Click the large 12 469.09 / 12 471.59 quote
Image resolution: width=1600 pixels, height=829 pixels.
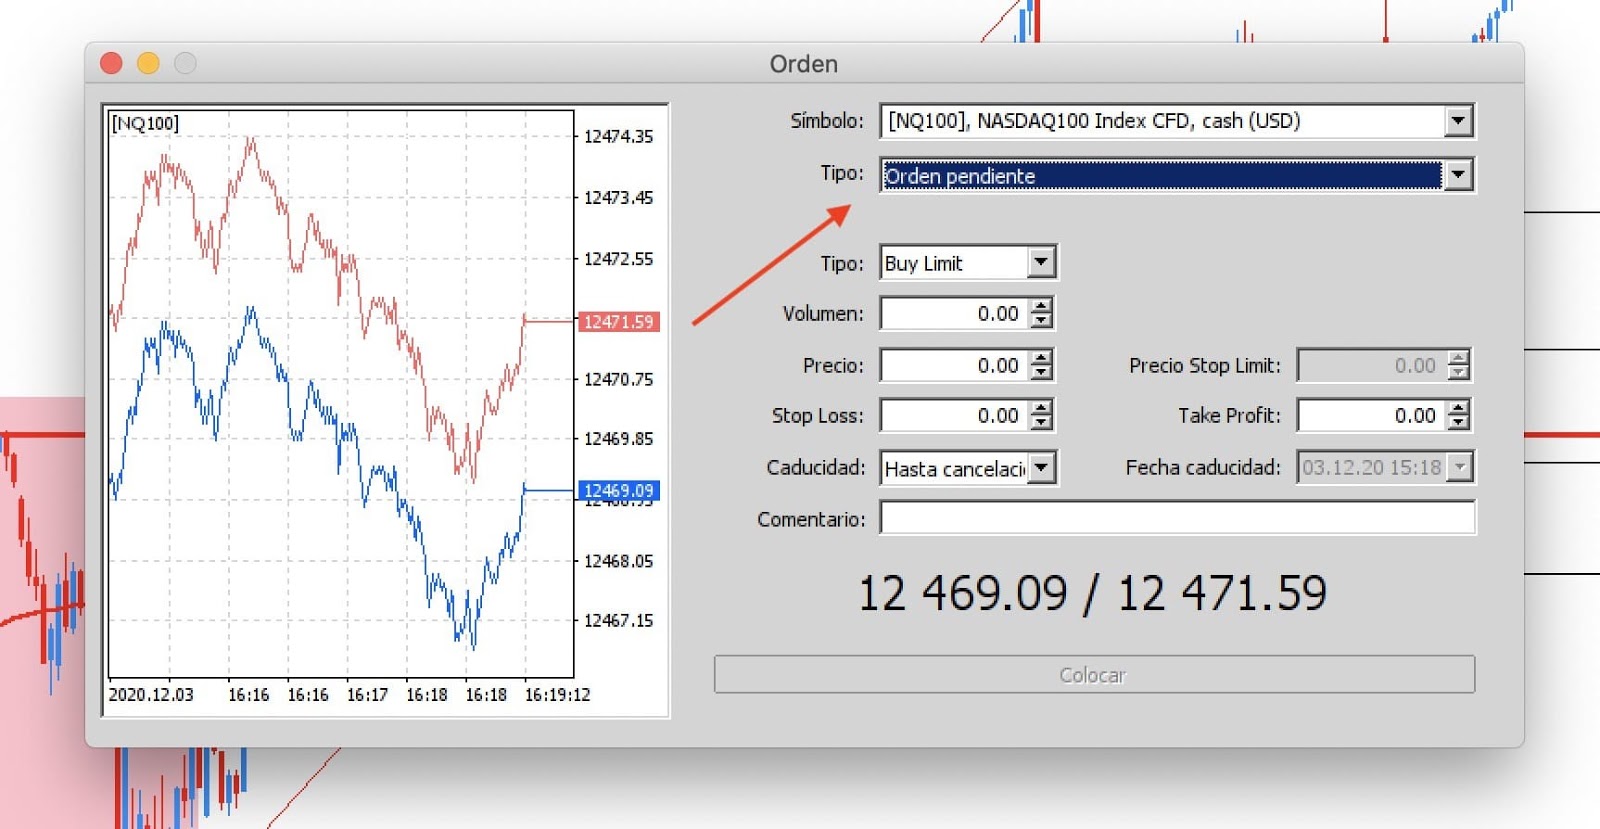click(1093, 594)
